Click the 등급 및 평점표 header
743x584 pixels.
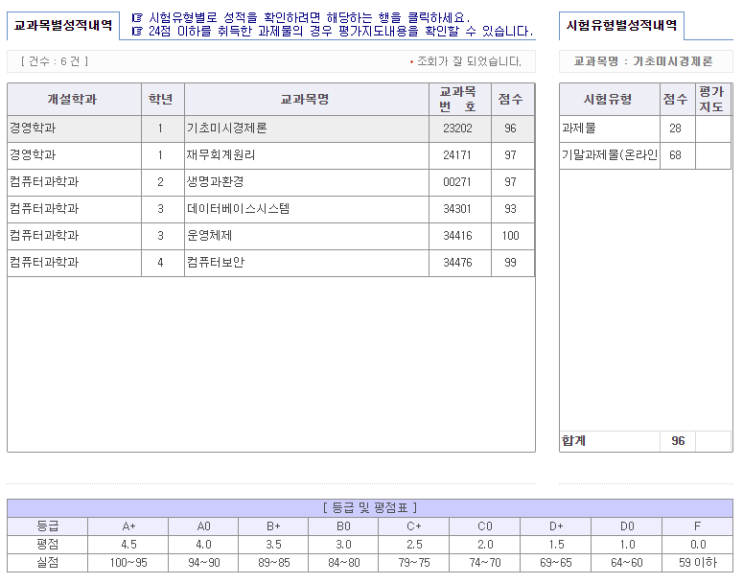click(370, 508)
